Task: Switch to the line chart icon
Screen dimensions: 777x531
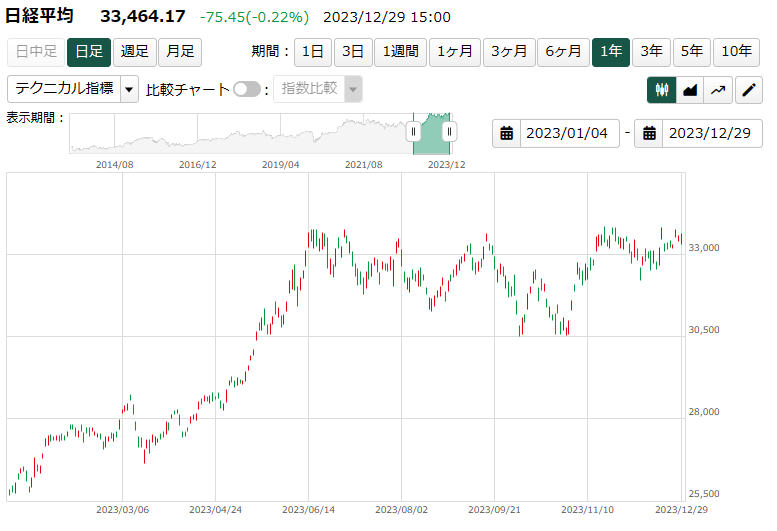Action: click(718, 90)
